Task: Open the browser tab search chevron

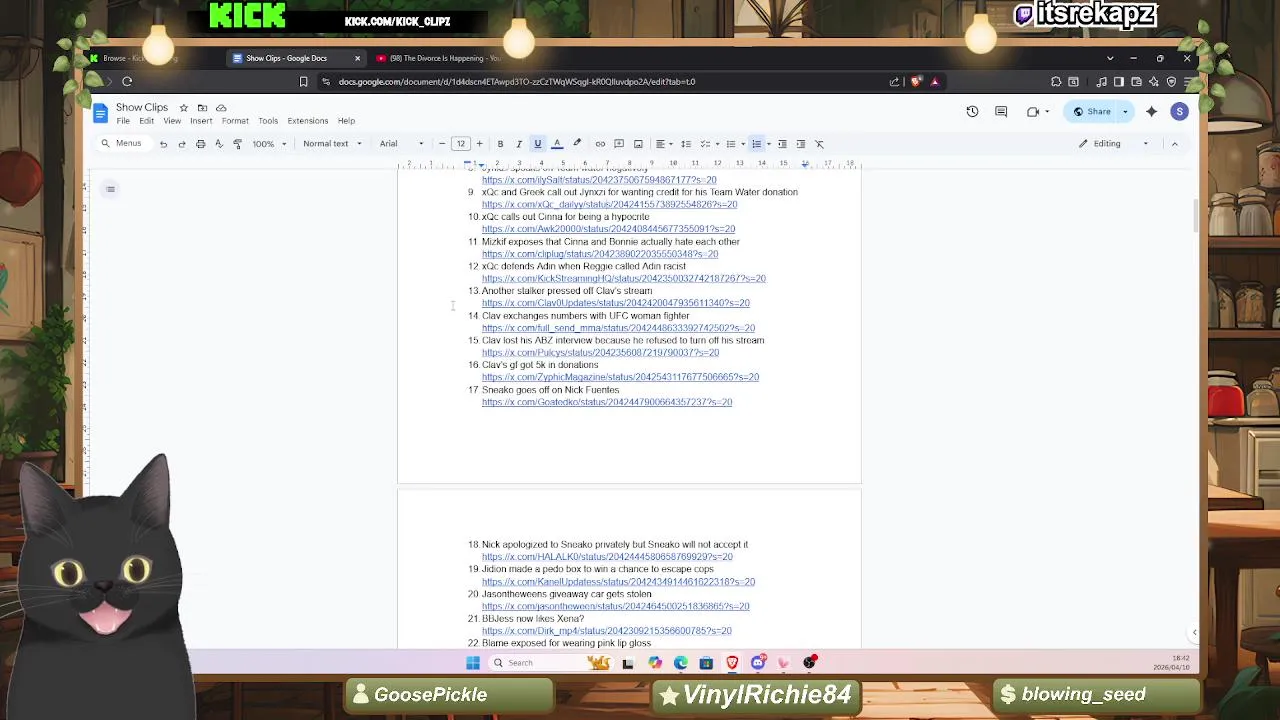Action: click(1110, 58)
